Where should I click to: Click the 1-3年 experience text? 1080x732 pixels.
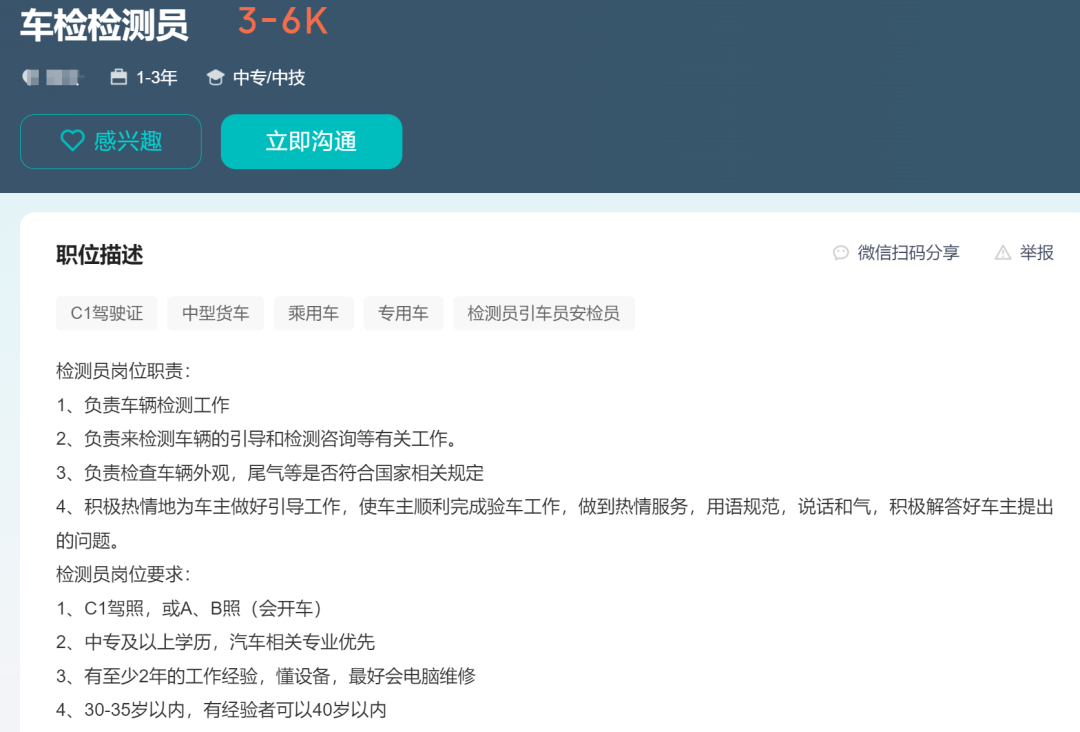point(156,77)
